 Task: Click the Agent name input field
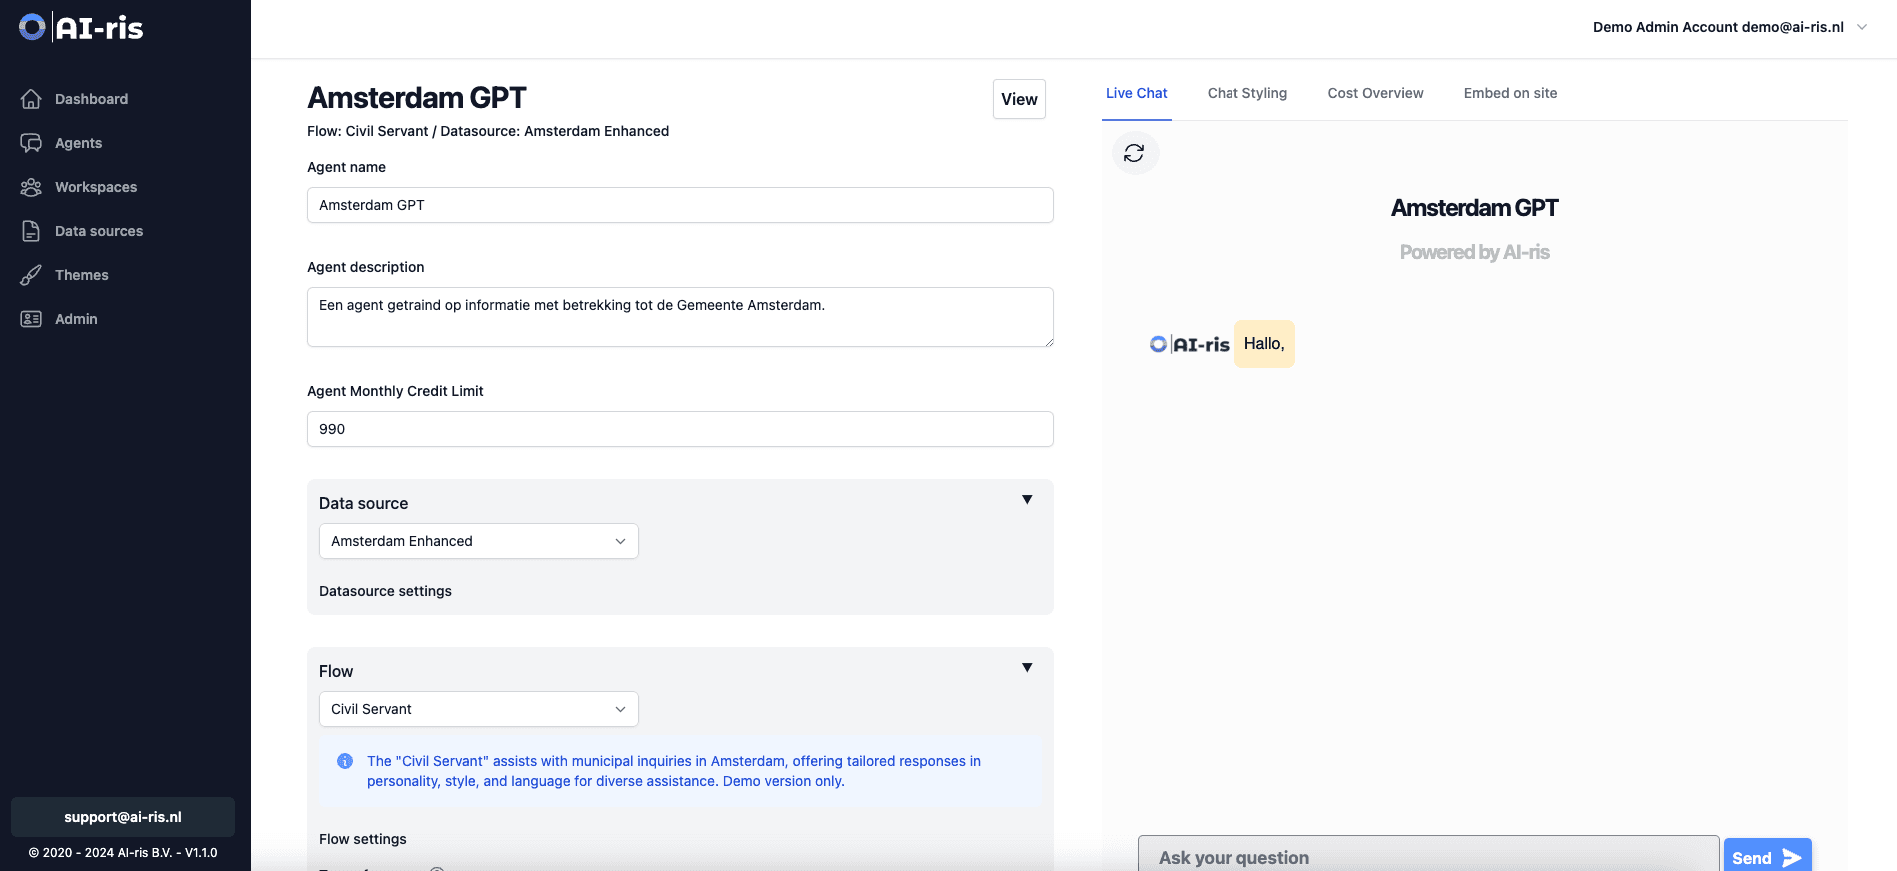(x=680, y=205)
